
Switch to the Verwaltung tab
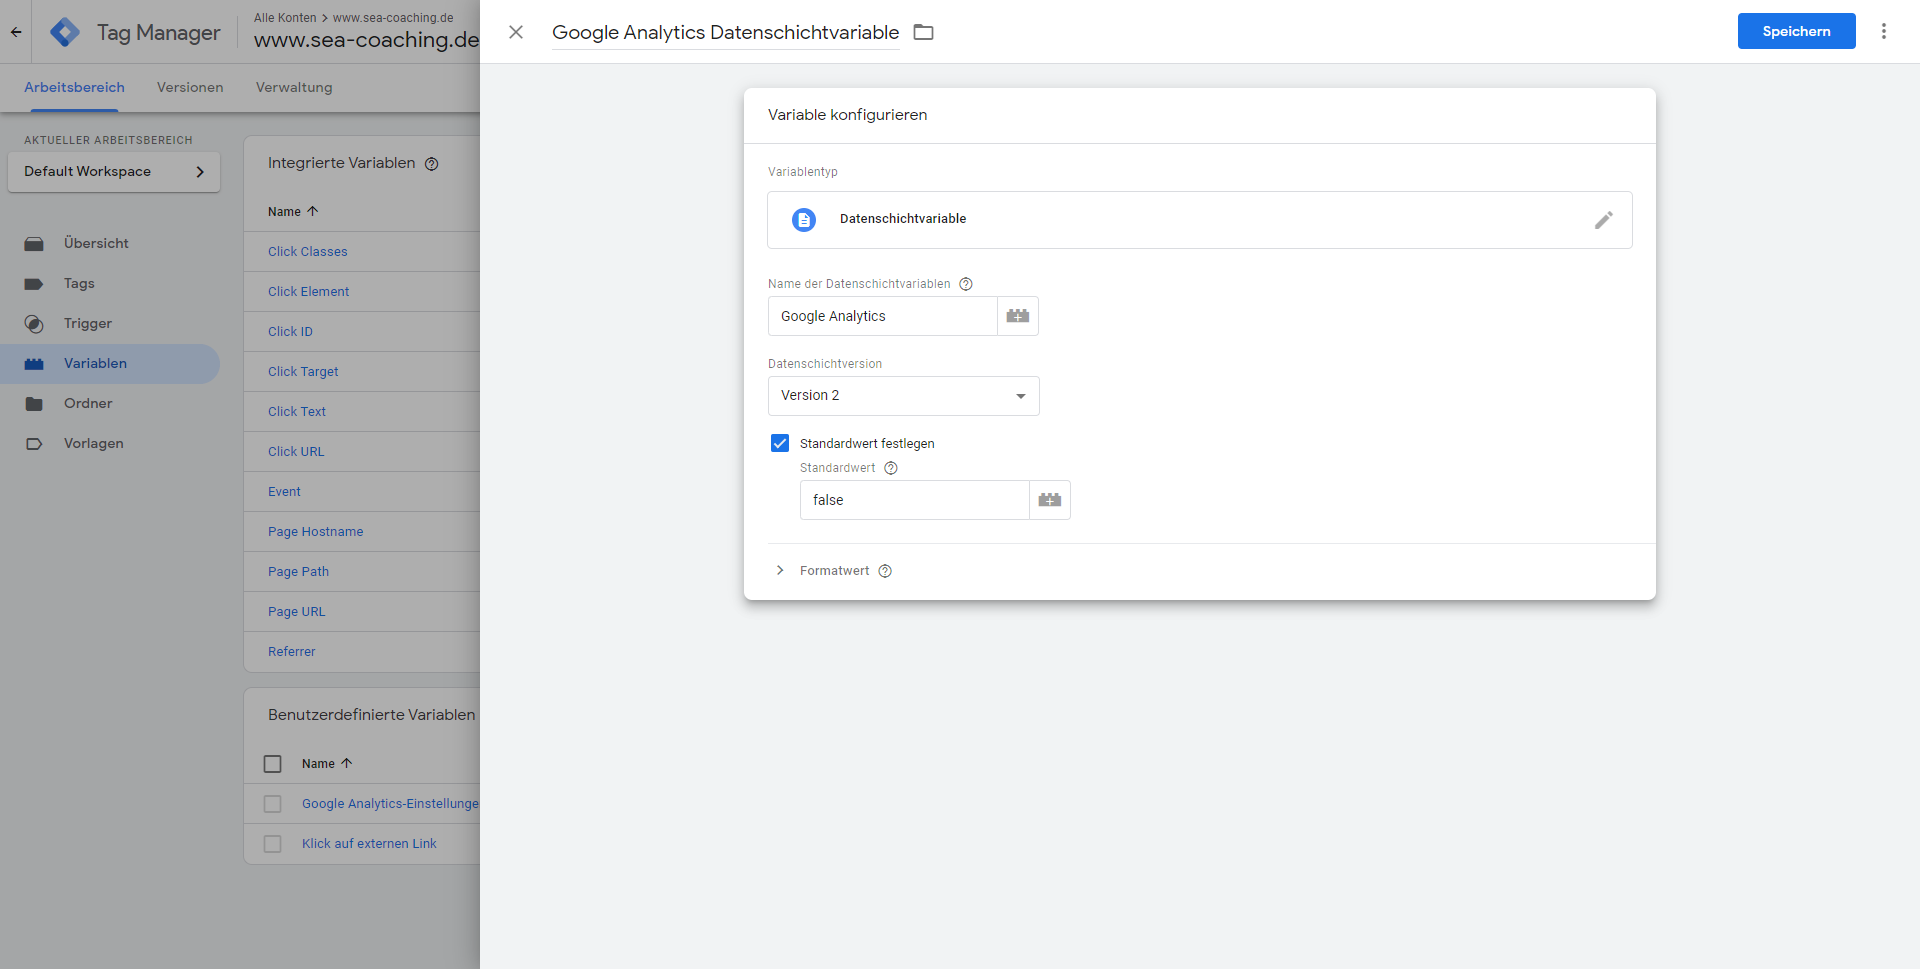pos(294,88)
